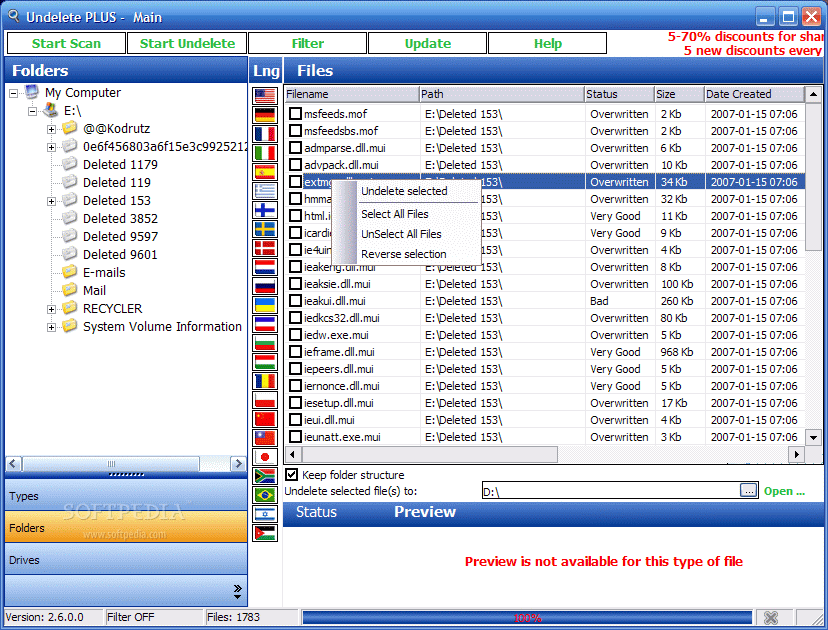Switch language using the US flag
Viewport: 828px width, 630px height.
(x=265, y=96)
